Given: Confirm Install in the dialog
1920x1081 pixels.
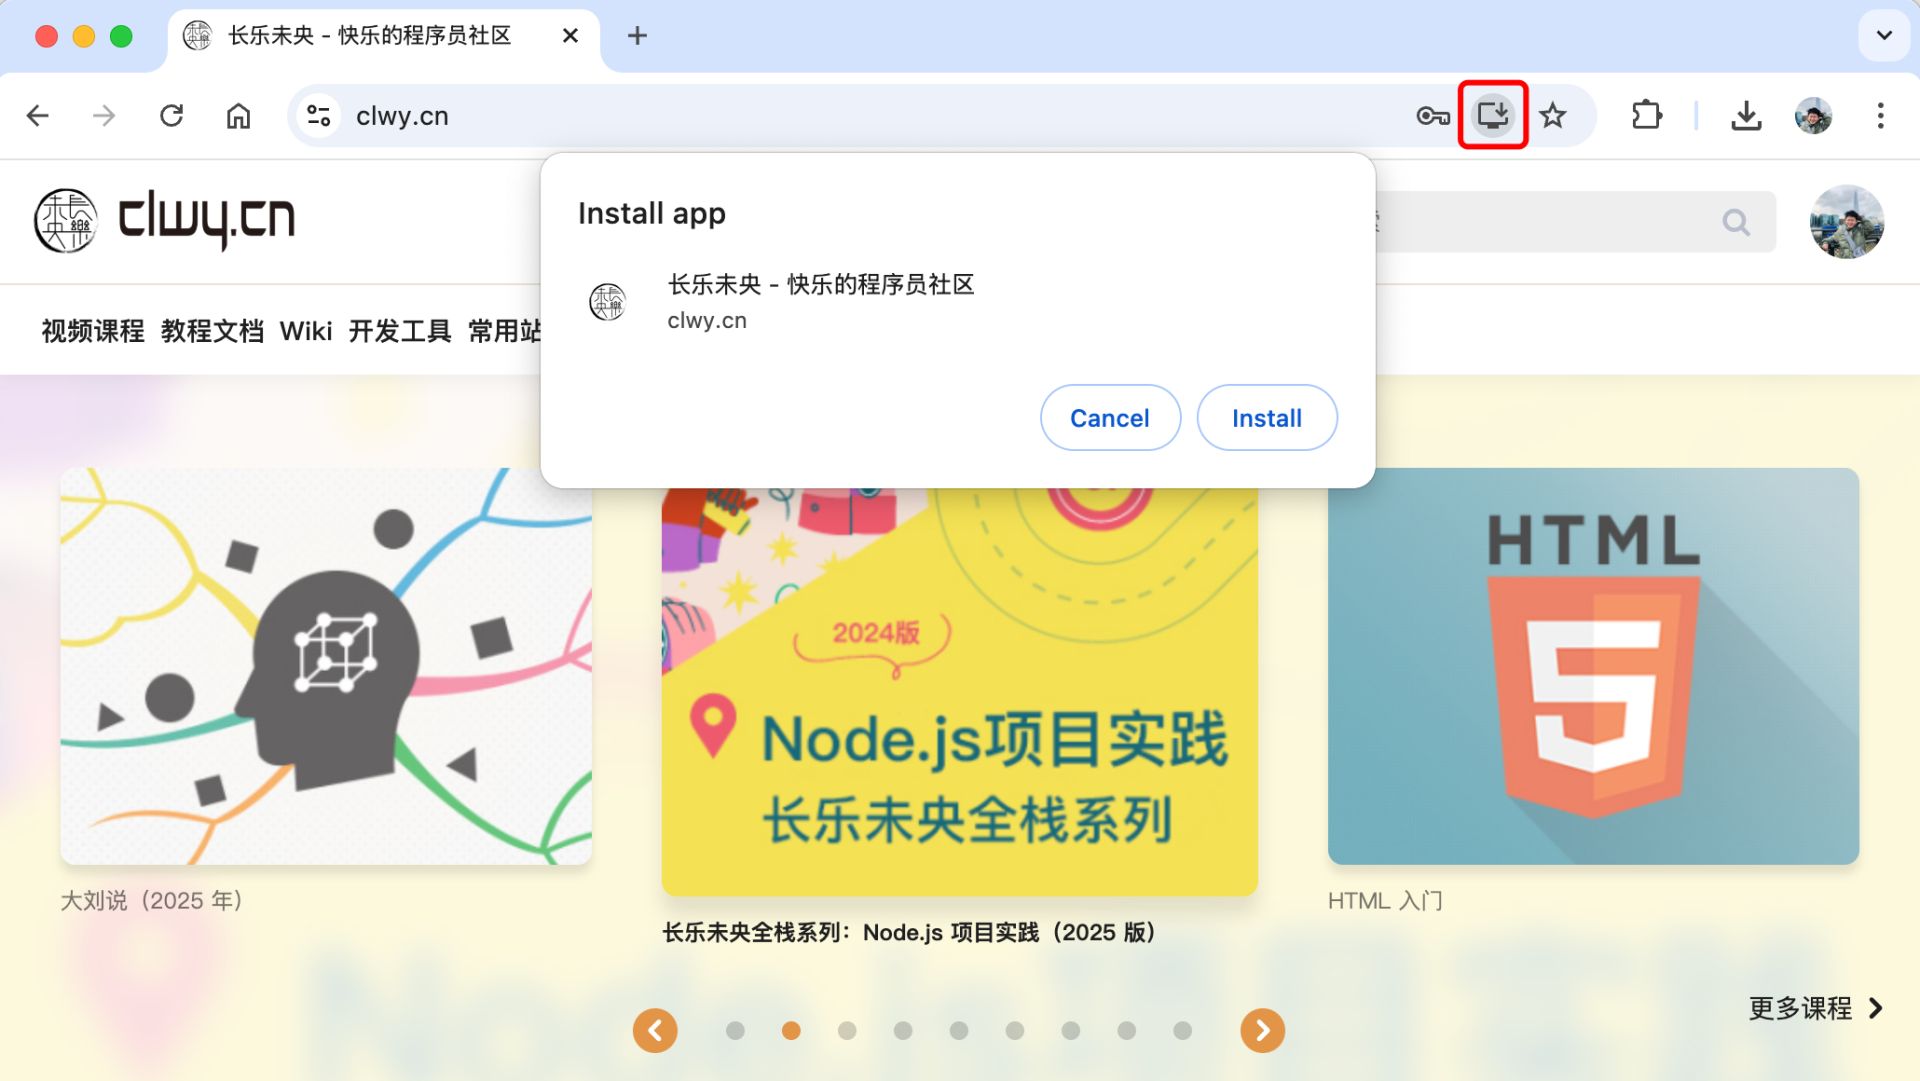Looking at the screenshot, I should click(x=1267, y=418).
